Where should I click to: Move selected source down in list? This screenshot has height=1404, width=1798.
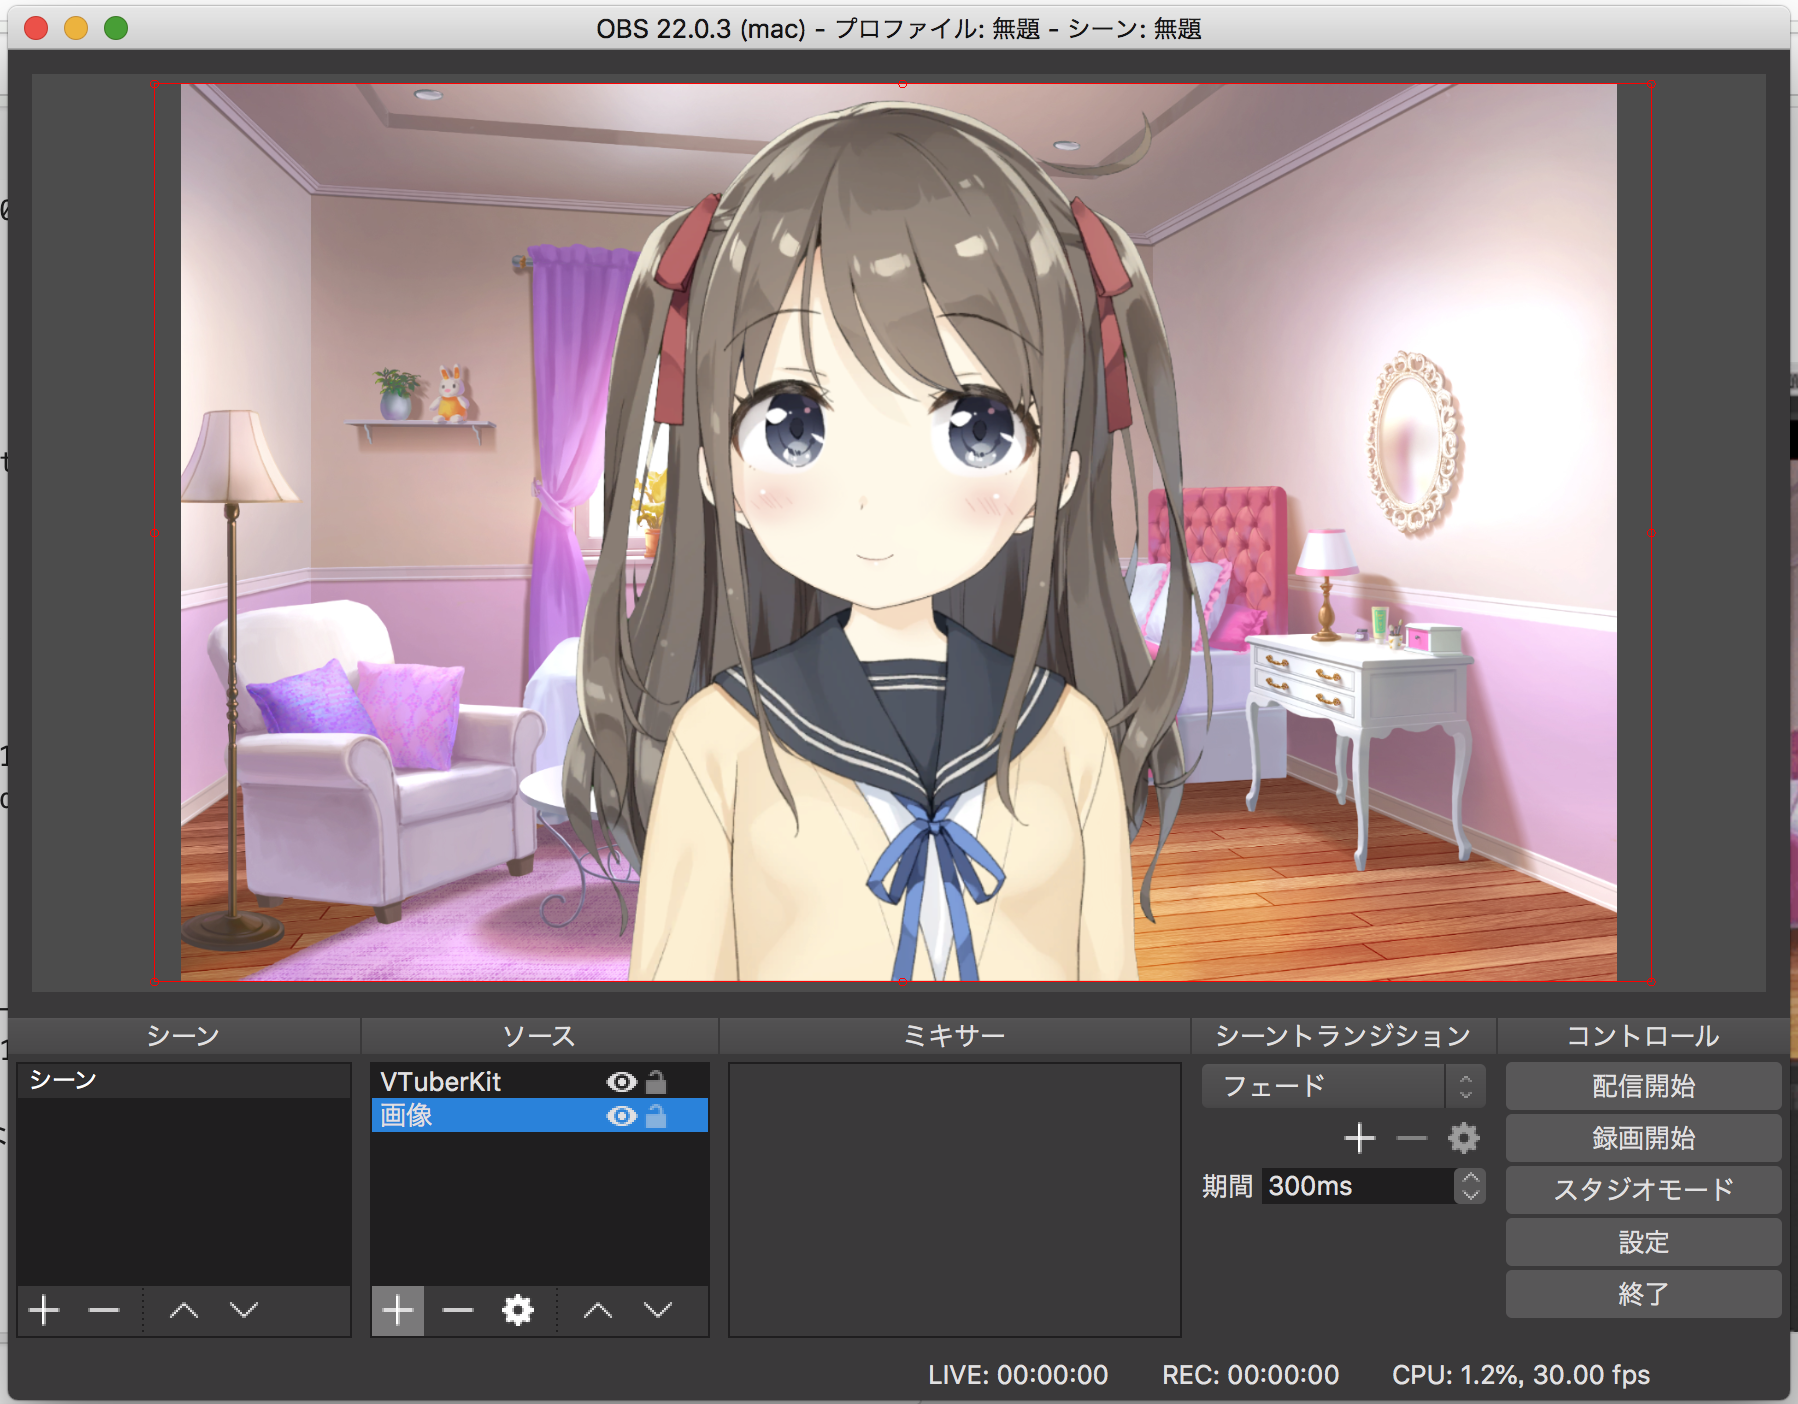[x=658, y=1310]
